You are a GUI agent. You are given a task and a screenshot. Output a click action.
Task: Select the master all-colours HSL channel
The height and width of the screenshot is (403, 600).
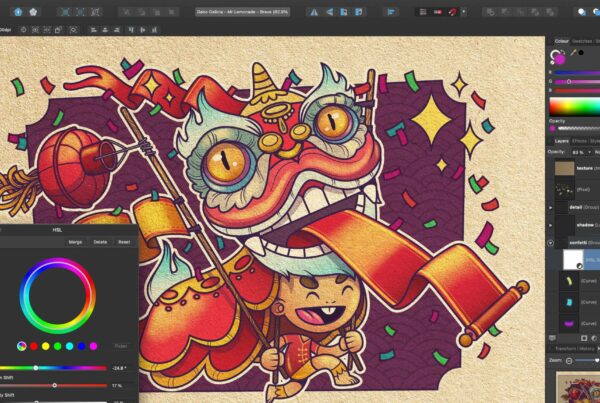point(22,346)
